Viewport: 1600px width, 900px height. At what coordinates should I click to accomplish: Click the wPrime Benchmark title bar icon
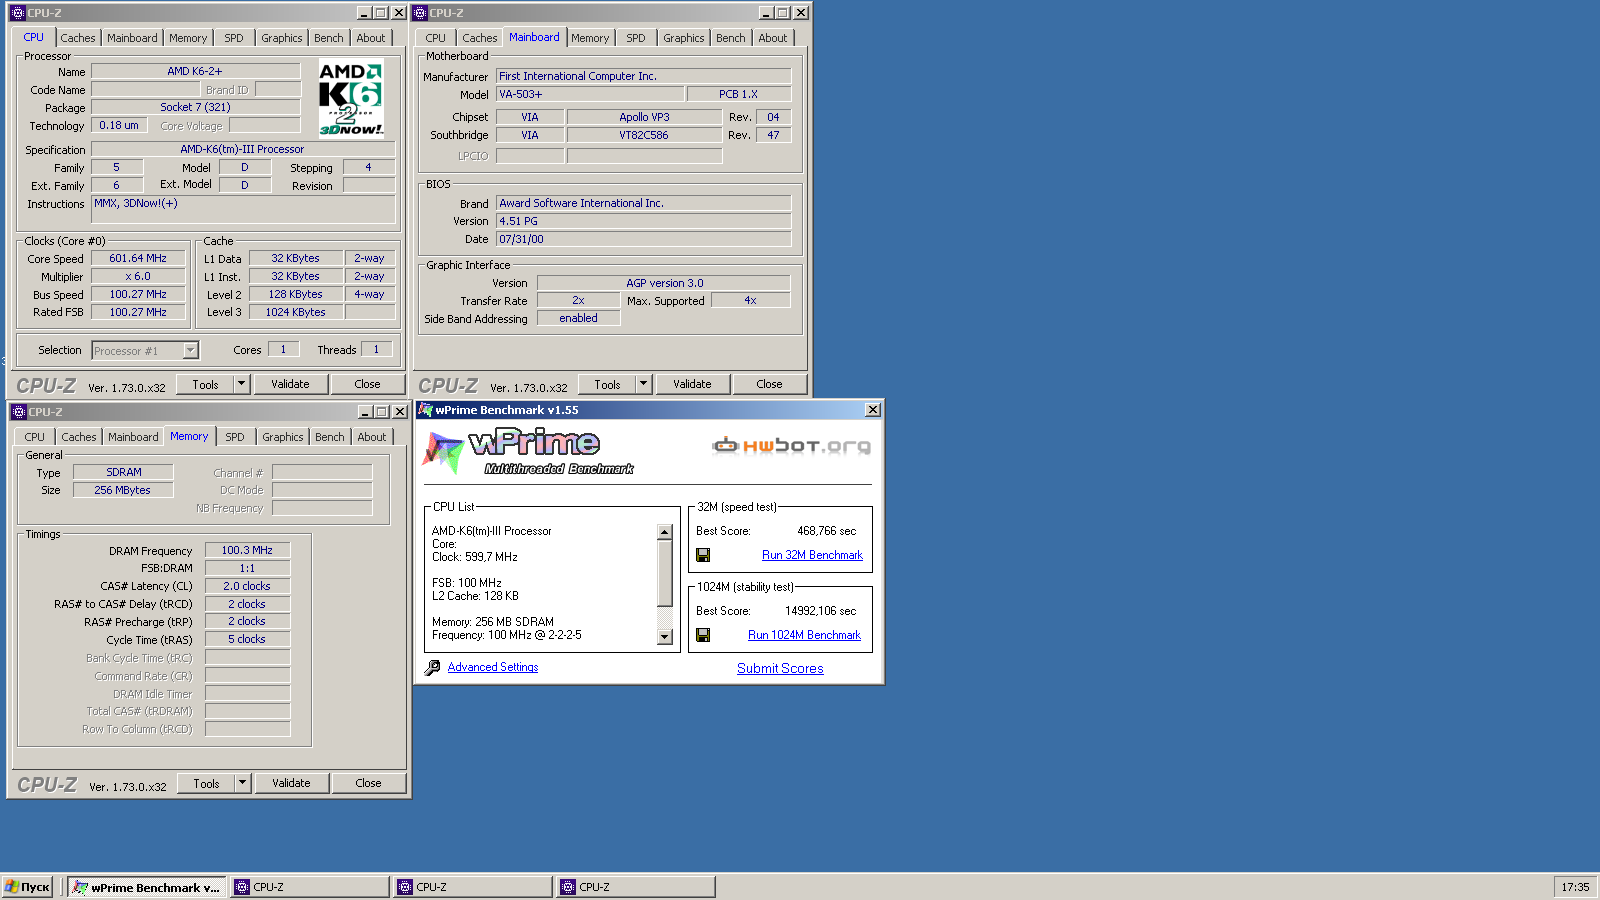pos(425,410)
